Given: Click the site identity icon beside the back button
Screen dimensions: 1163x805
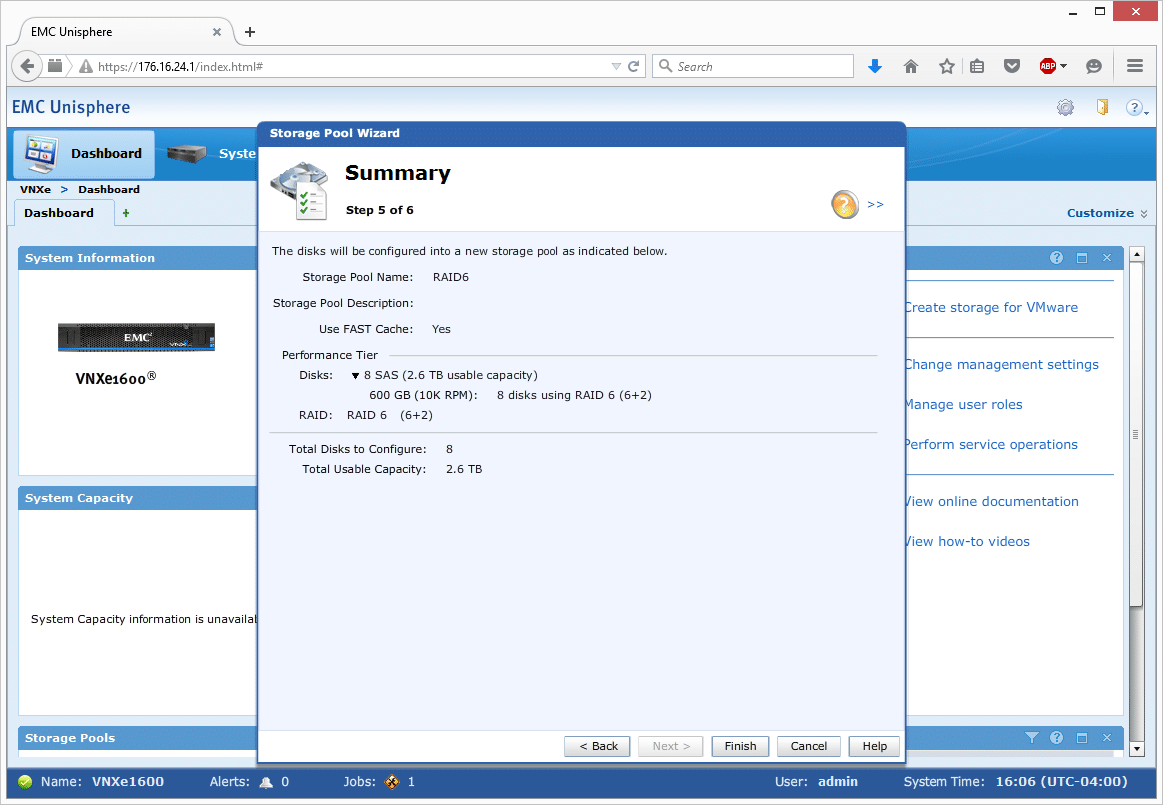Looking at the screenshot, I should (55, 66).
